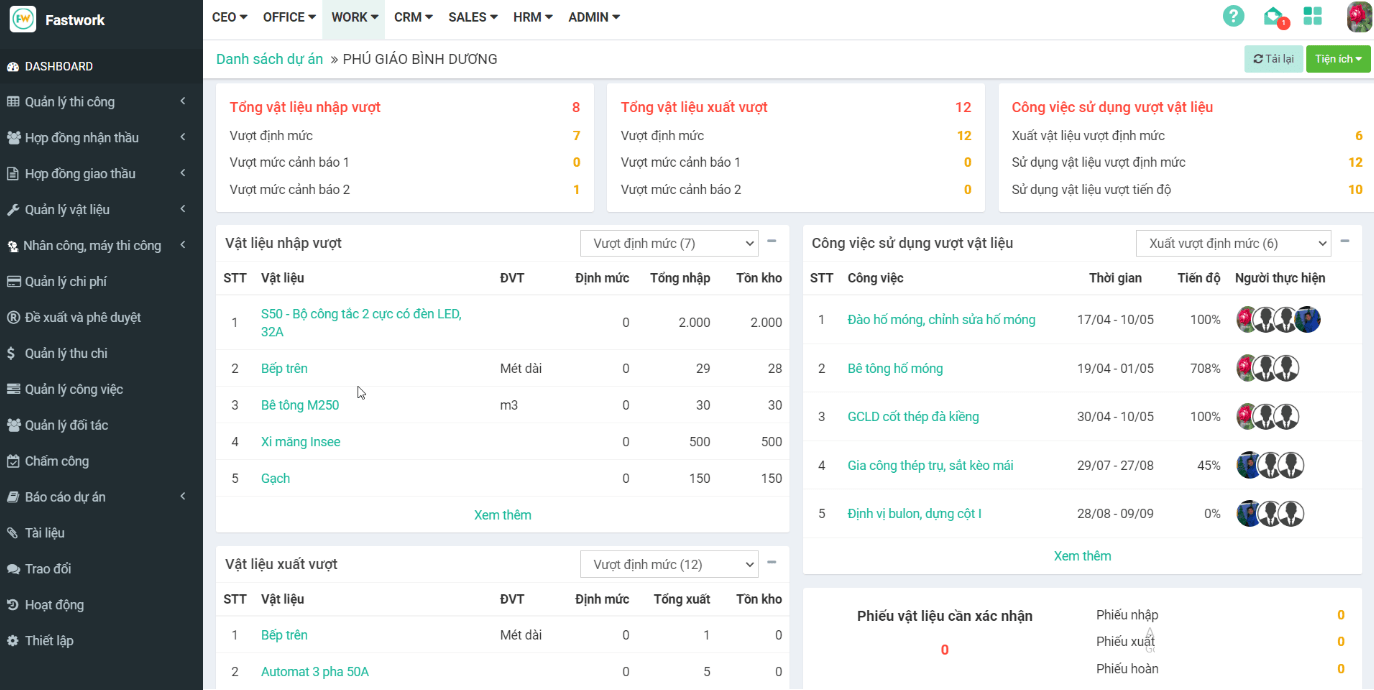Open the apps grid icon
This screenshot has width=1374, height=690.
pyautogui.click(x=1312, y=17)
